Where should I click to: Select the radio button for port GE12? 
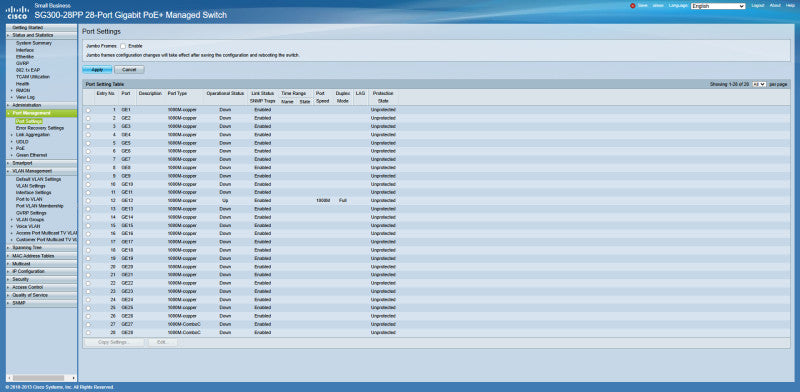click(88, 201)
